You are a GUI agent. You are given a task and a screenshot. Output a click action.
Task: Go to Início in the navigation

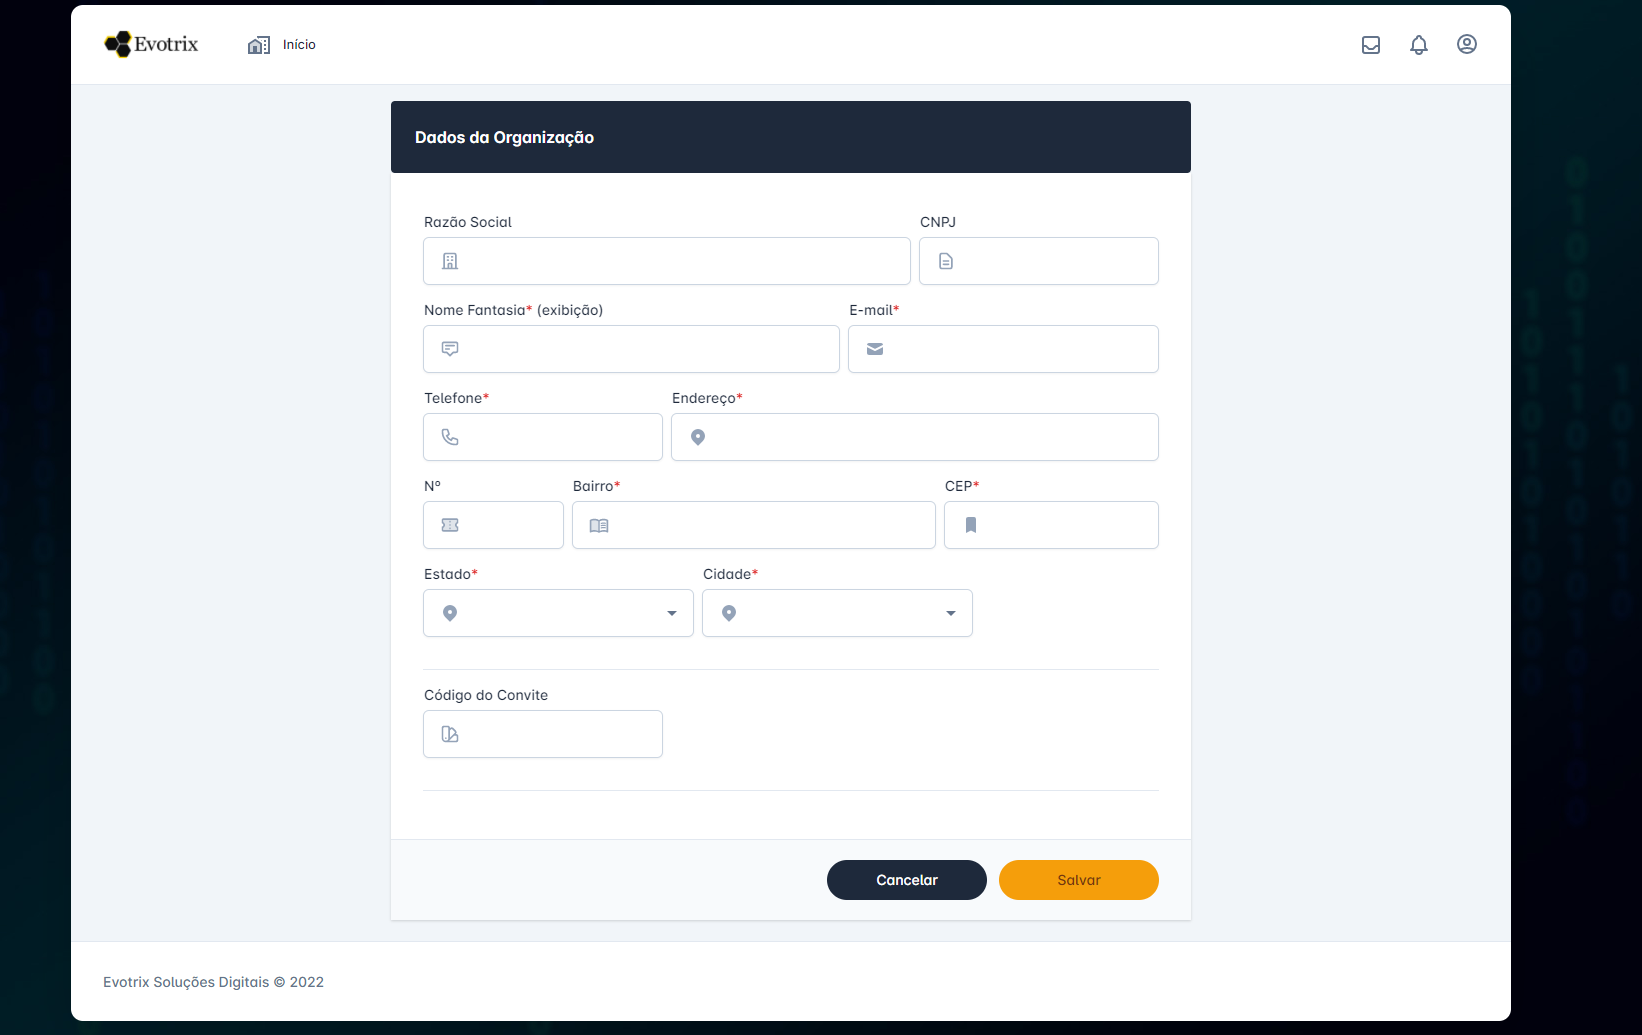pos(299,45)
